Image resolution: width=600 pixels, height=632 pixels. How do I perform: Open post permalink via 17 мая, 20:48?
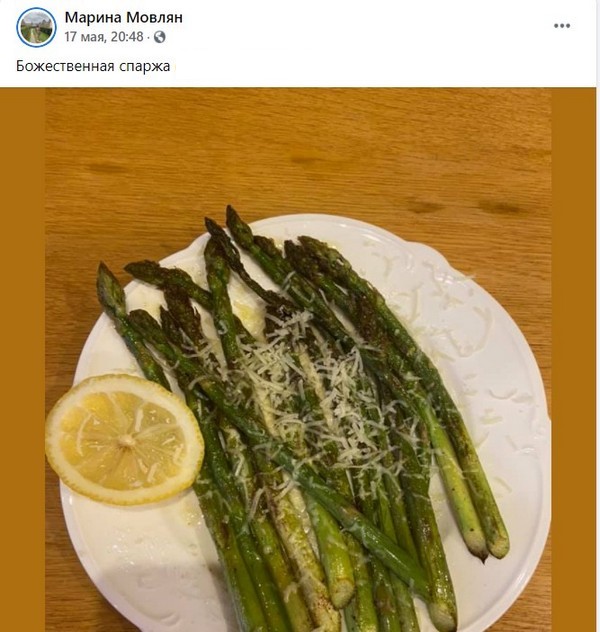coord(105,37)
